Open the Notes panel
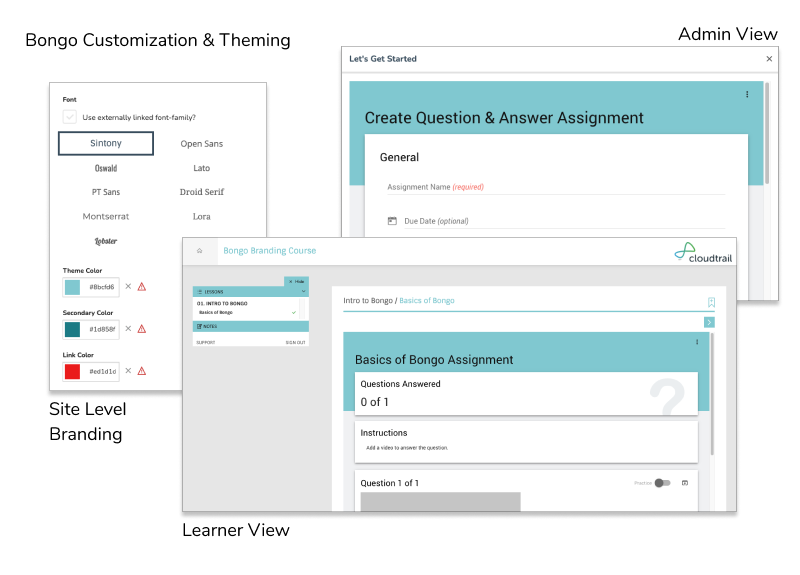Viewport: 800px width, 575px height. [251, 327]
